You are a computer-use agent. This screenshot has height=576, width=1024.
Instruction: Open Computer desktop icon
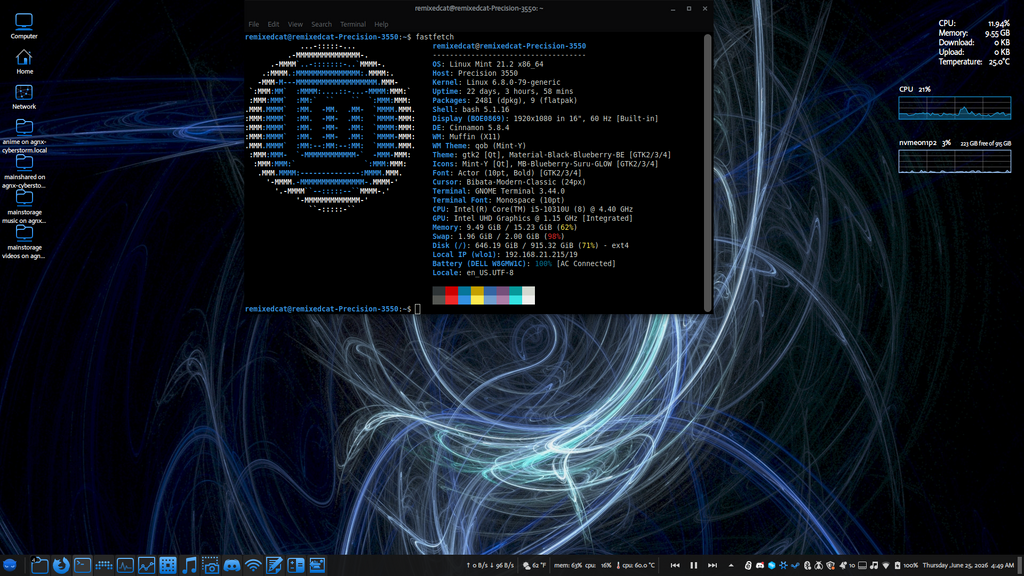click(x=24, y=26)
